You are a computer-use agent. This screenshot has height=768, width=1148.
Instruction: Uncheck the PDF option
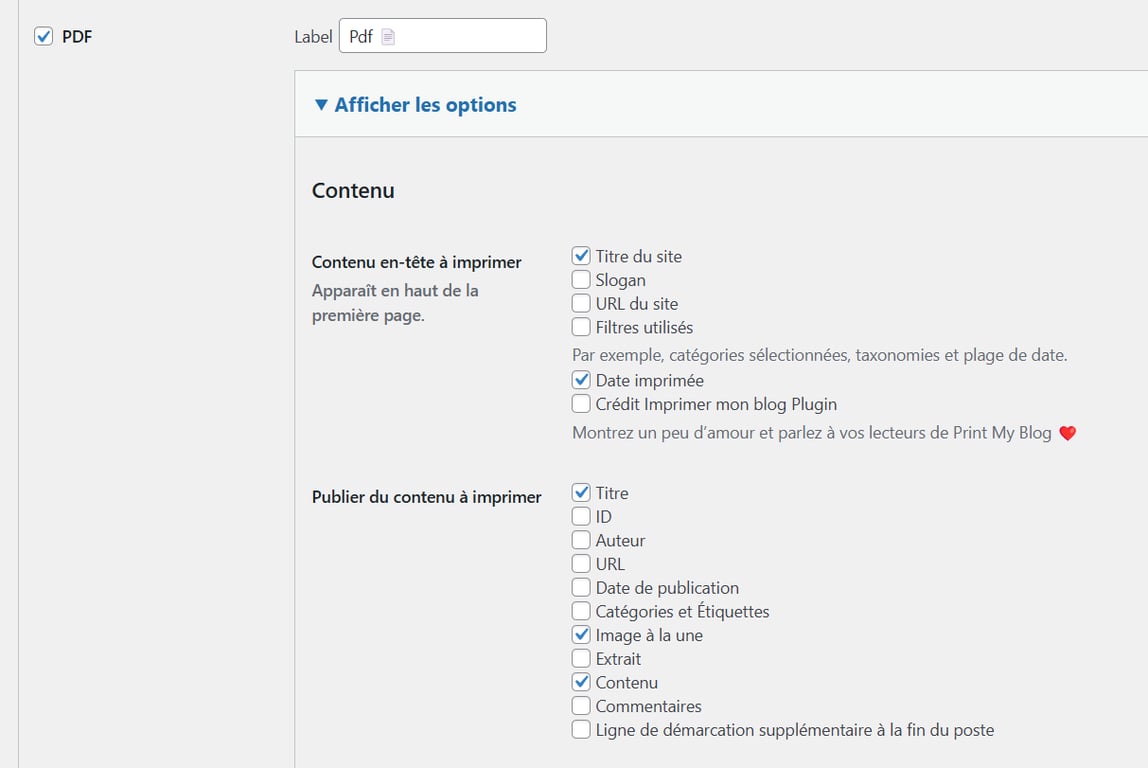click(43, 35)
